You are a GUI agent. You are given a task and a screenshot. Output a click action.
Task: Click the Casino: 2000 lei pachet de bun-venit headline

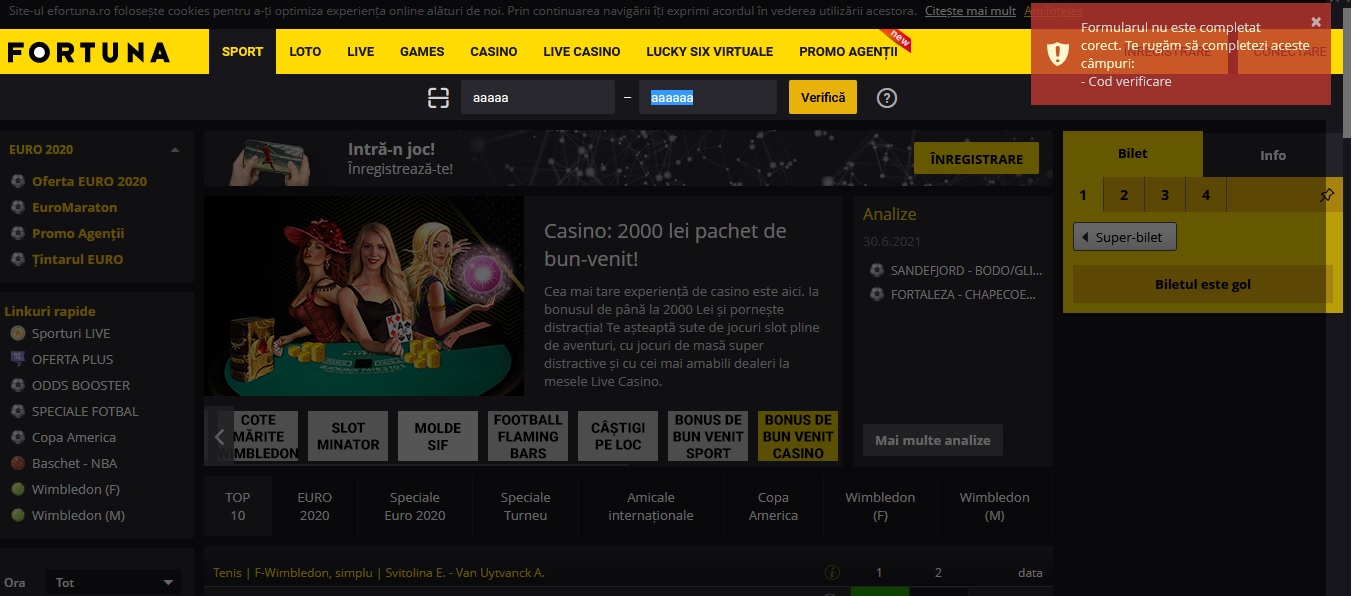click(665, 245)
